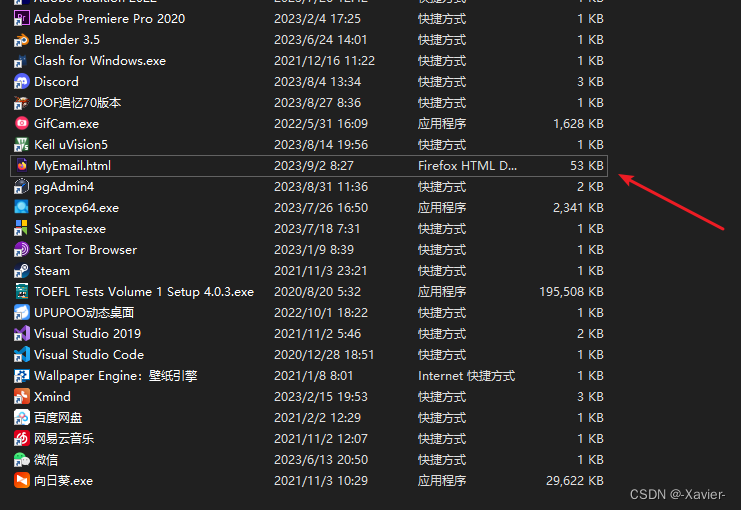Click the Xmind file name
This screenshot has width=741, height=510.
52,397
